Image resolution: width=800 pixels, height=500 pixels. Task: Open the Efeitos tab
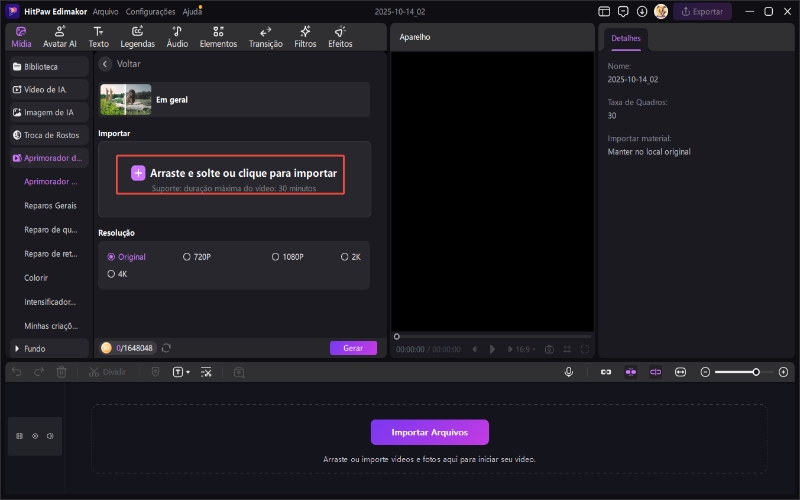(340, 37)
